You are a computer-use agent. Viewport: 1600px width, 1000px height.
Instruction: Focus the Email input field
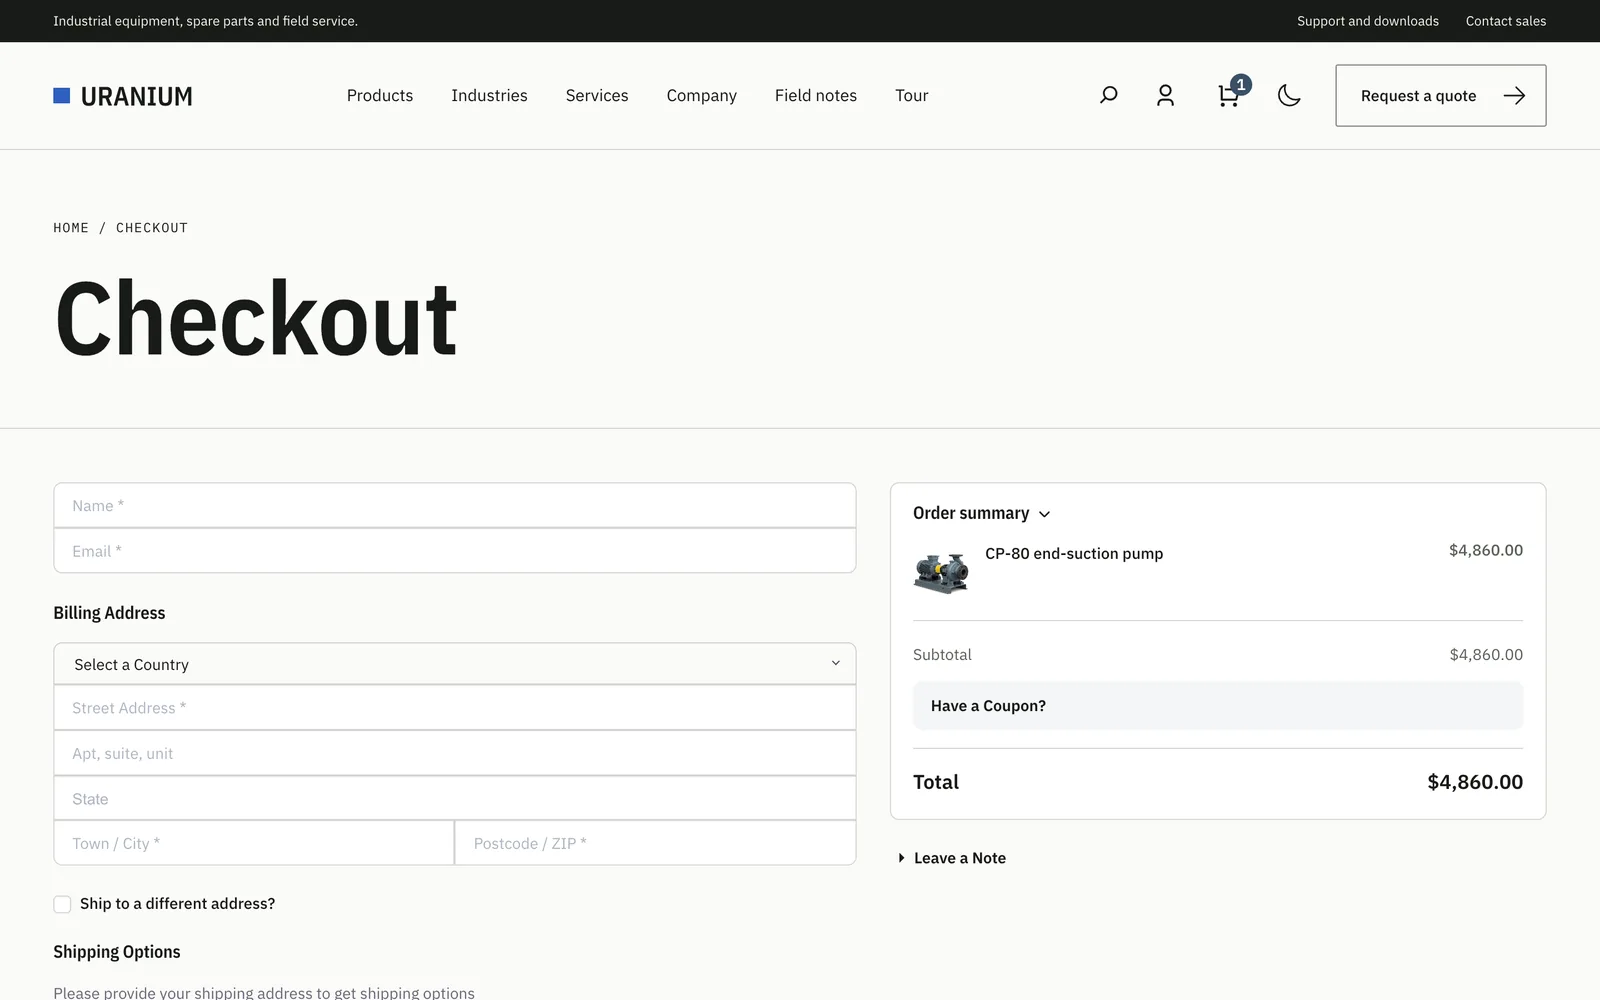tap(455, 551)
